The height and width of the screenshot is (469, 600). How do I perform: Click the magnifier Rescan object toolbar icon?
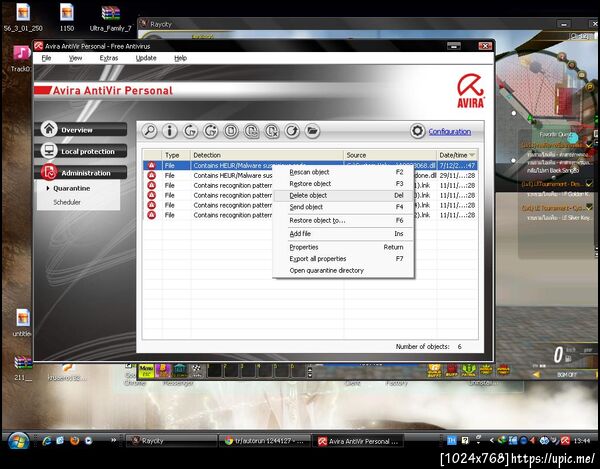pyautogui.click(x=149, y=131)
